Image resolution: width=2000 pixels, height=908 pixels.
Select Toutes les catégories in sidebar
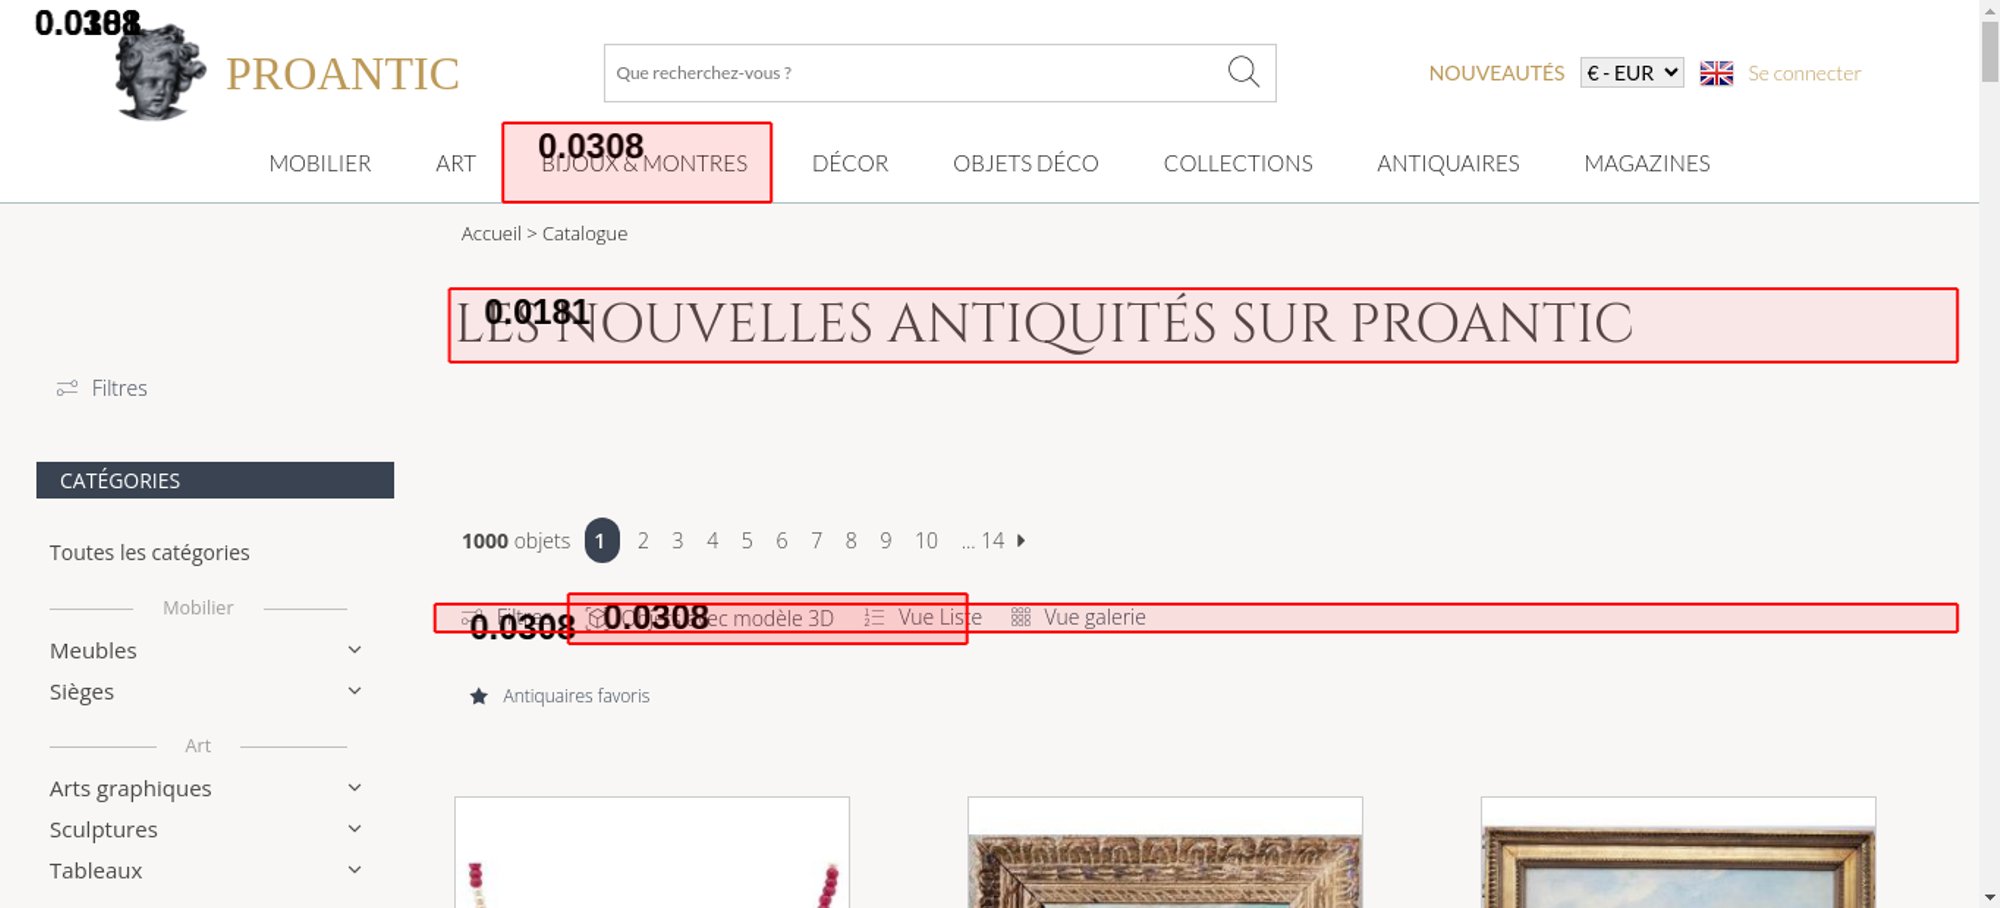pyautogui.click(x=150, y=553)
